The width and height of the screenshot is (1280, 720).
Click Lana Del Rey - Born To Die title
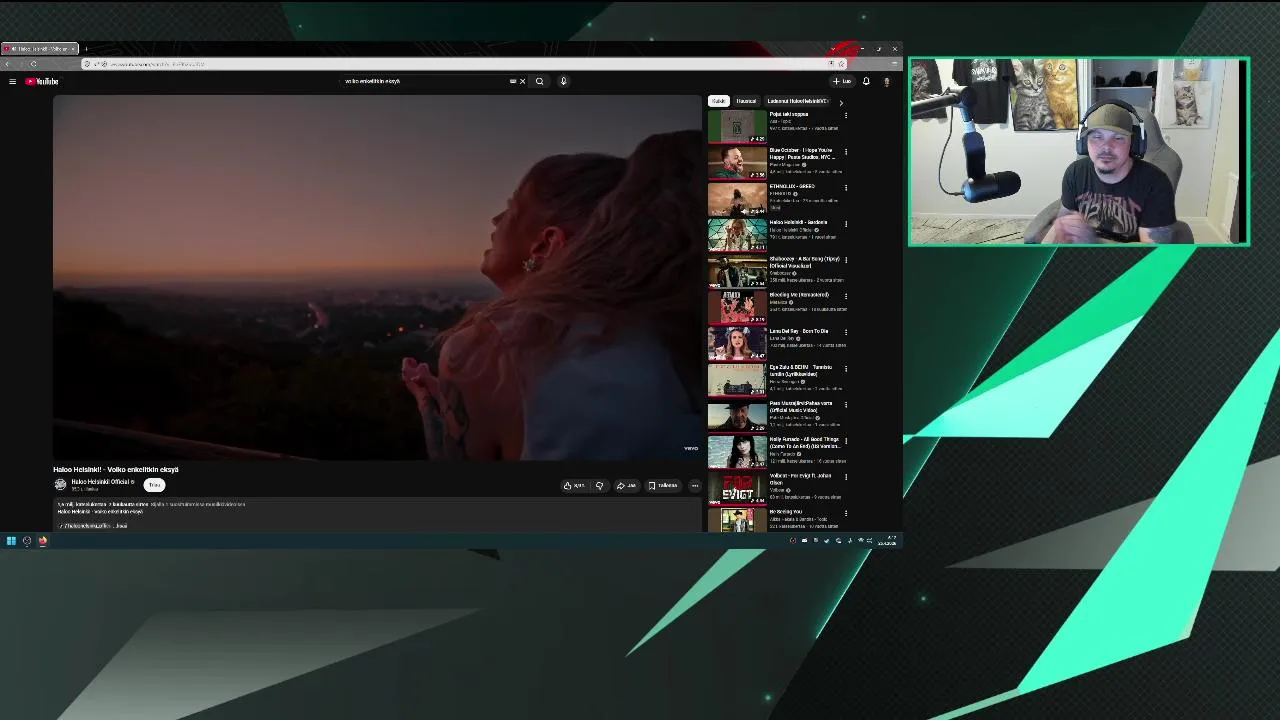tap(799, 331)
